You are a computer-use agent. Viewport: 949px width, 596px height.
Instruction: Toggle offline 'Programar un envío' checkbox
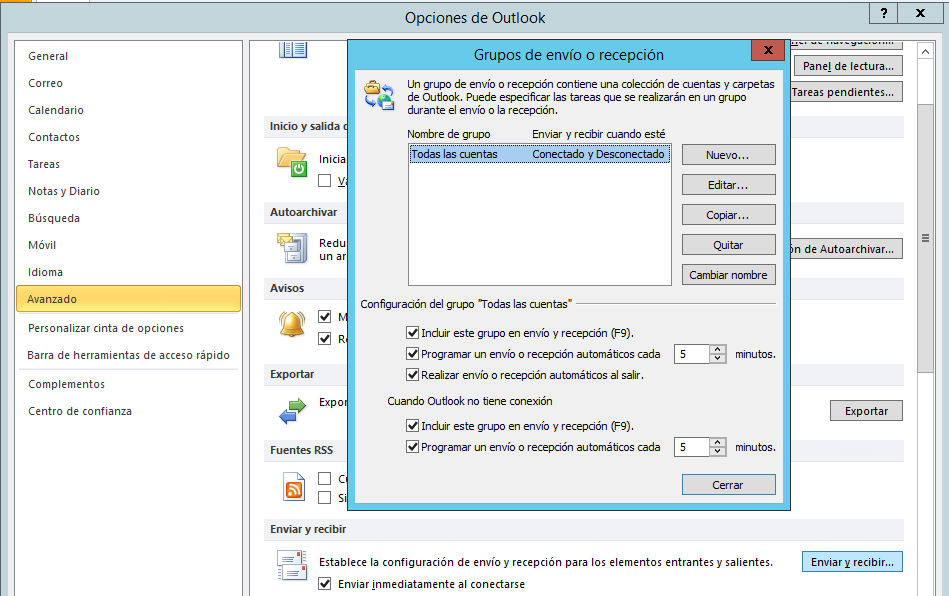413,447
